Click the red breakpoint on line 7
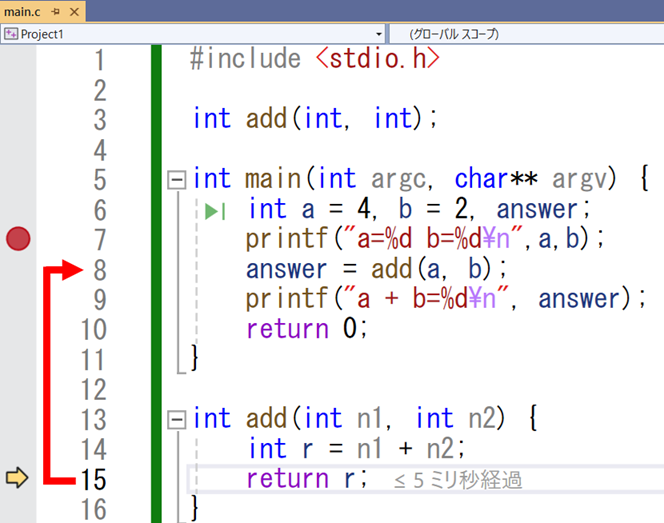Screen dimensions: 664x523 18,239
